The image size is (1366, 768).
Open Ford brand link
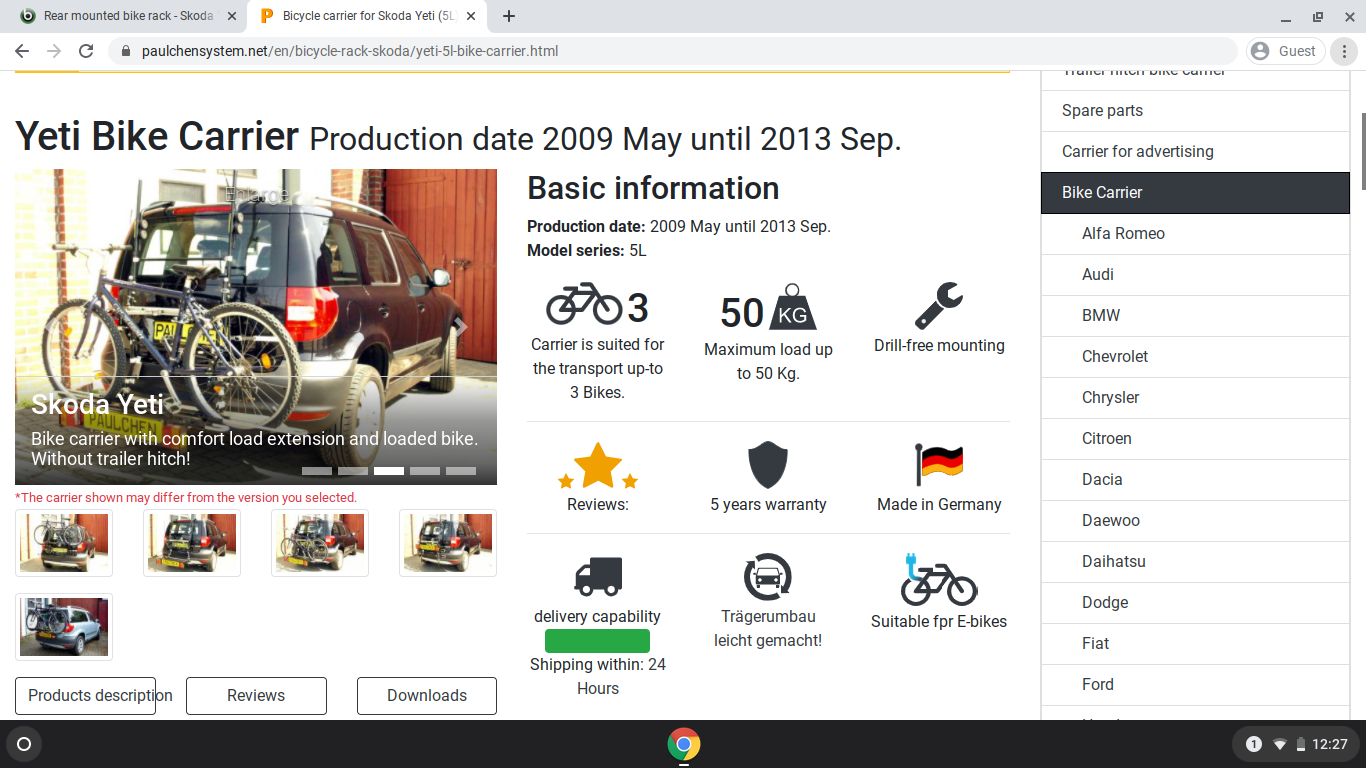tap(1195, 685)
